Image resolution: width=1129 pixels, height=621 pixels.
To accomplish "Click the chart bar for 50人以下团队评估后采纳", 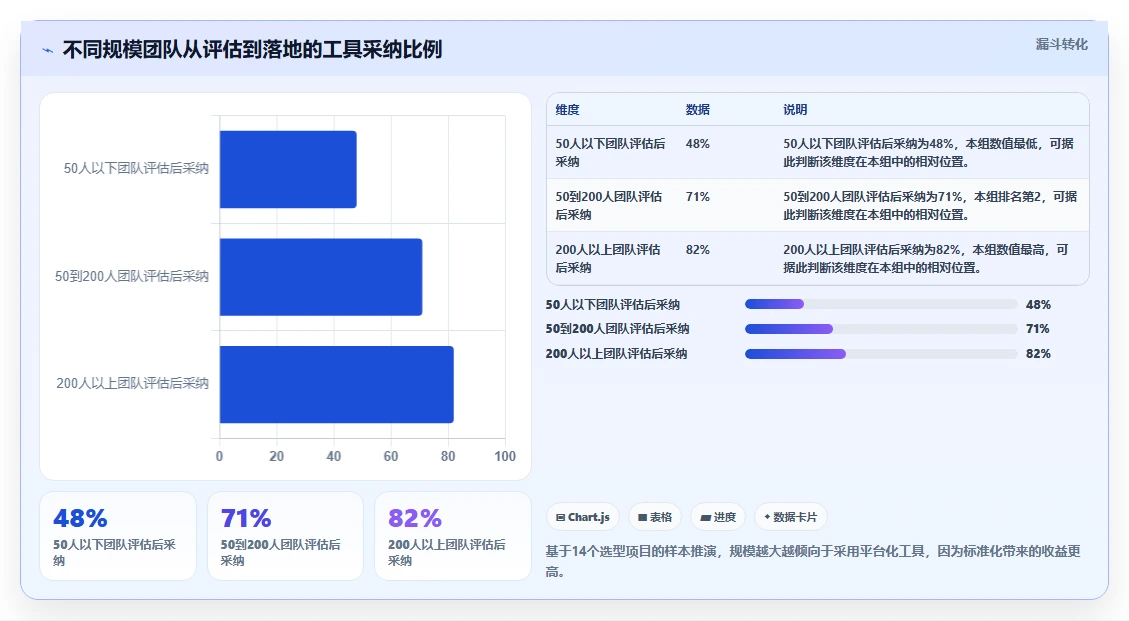I will pos(288,169).
